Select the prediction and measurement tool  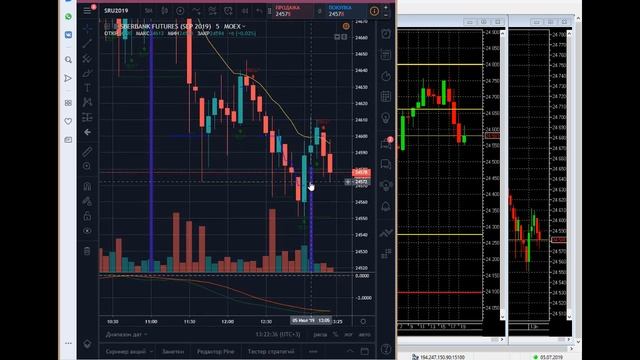tap(87, 118)
